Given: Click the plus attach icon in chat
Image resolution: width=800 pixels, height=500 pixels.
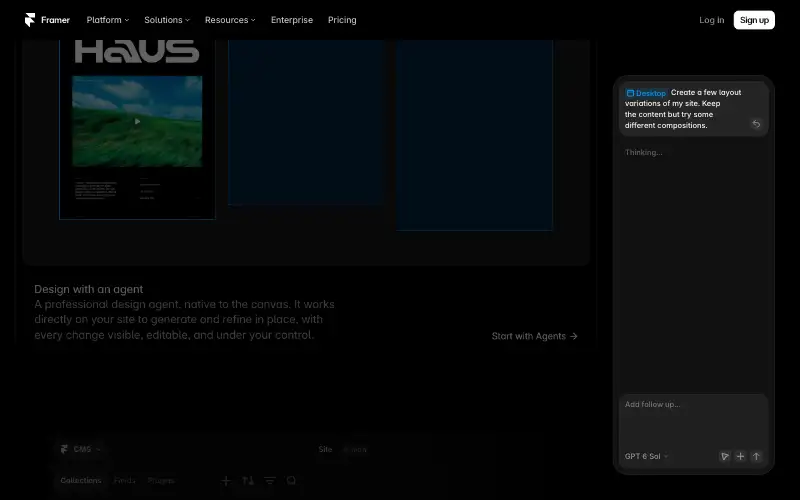Looking at the screenshot, I should [x=740, y=456].
